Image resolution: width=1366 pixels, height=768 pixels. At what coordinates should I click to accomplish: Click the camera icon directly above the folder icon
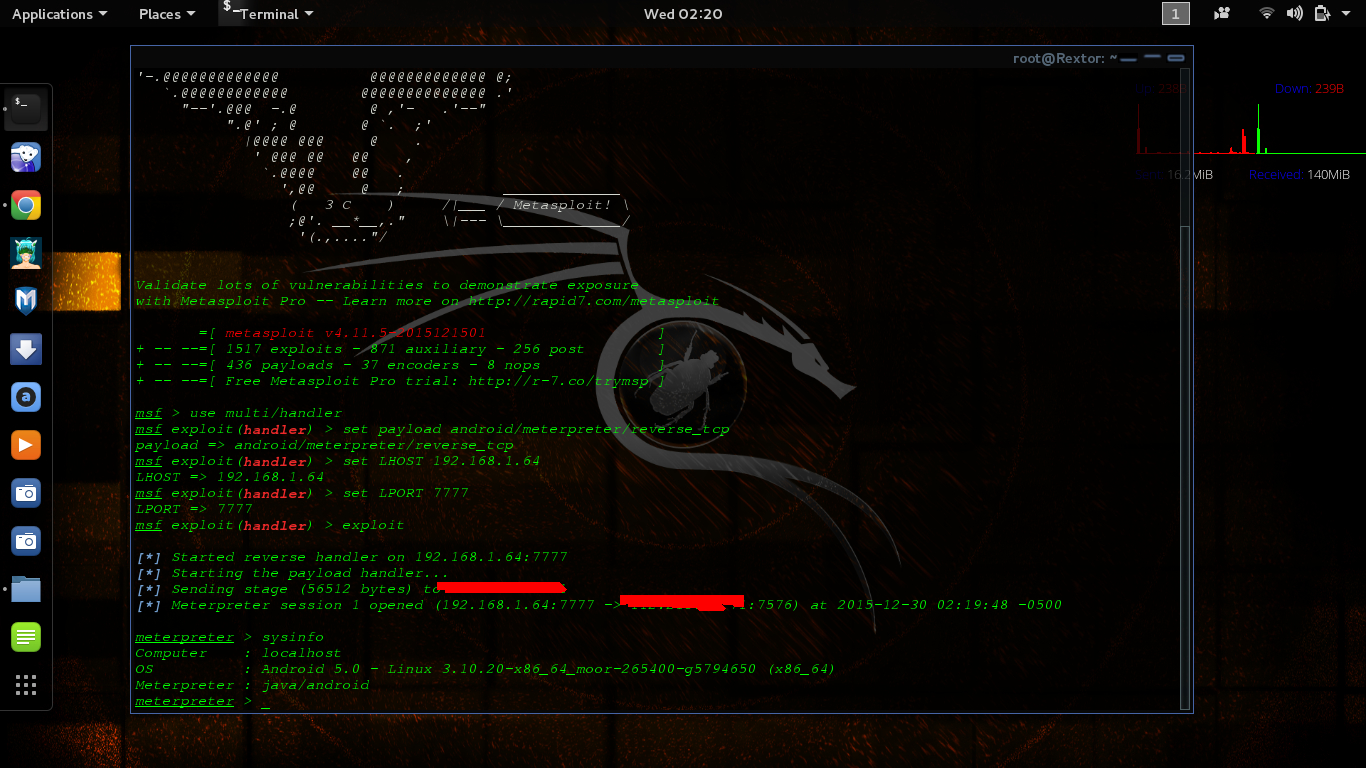[26, 541]
